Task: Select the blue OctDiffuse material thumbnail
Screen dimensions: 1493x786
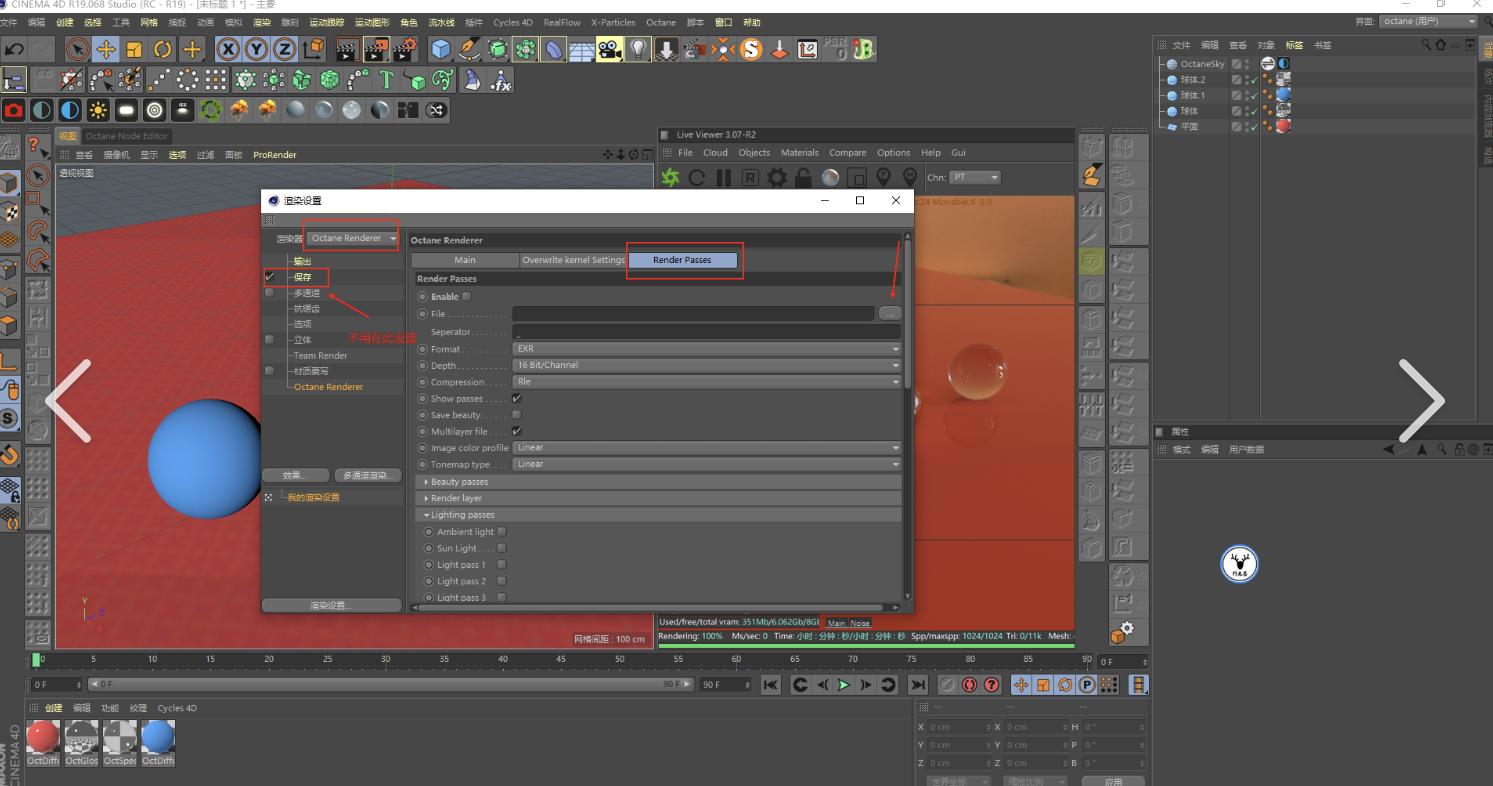Action: point(157,739)
